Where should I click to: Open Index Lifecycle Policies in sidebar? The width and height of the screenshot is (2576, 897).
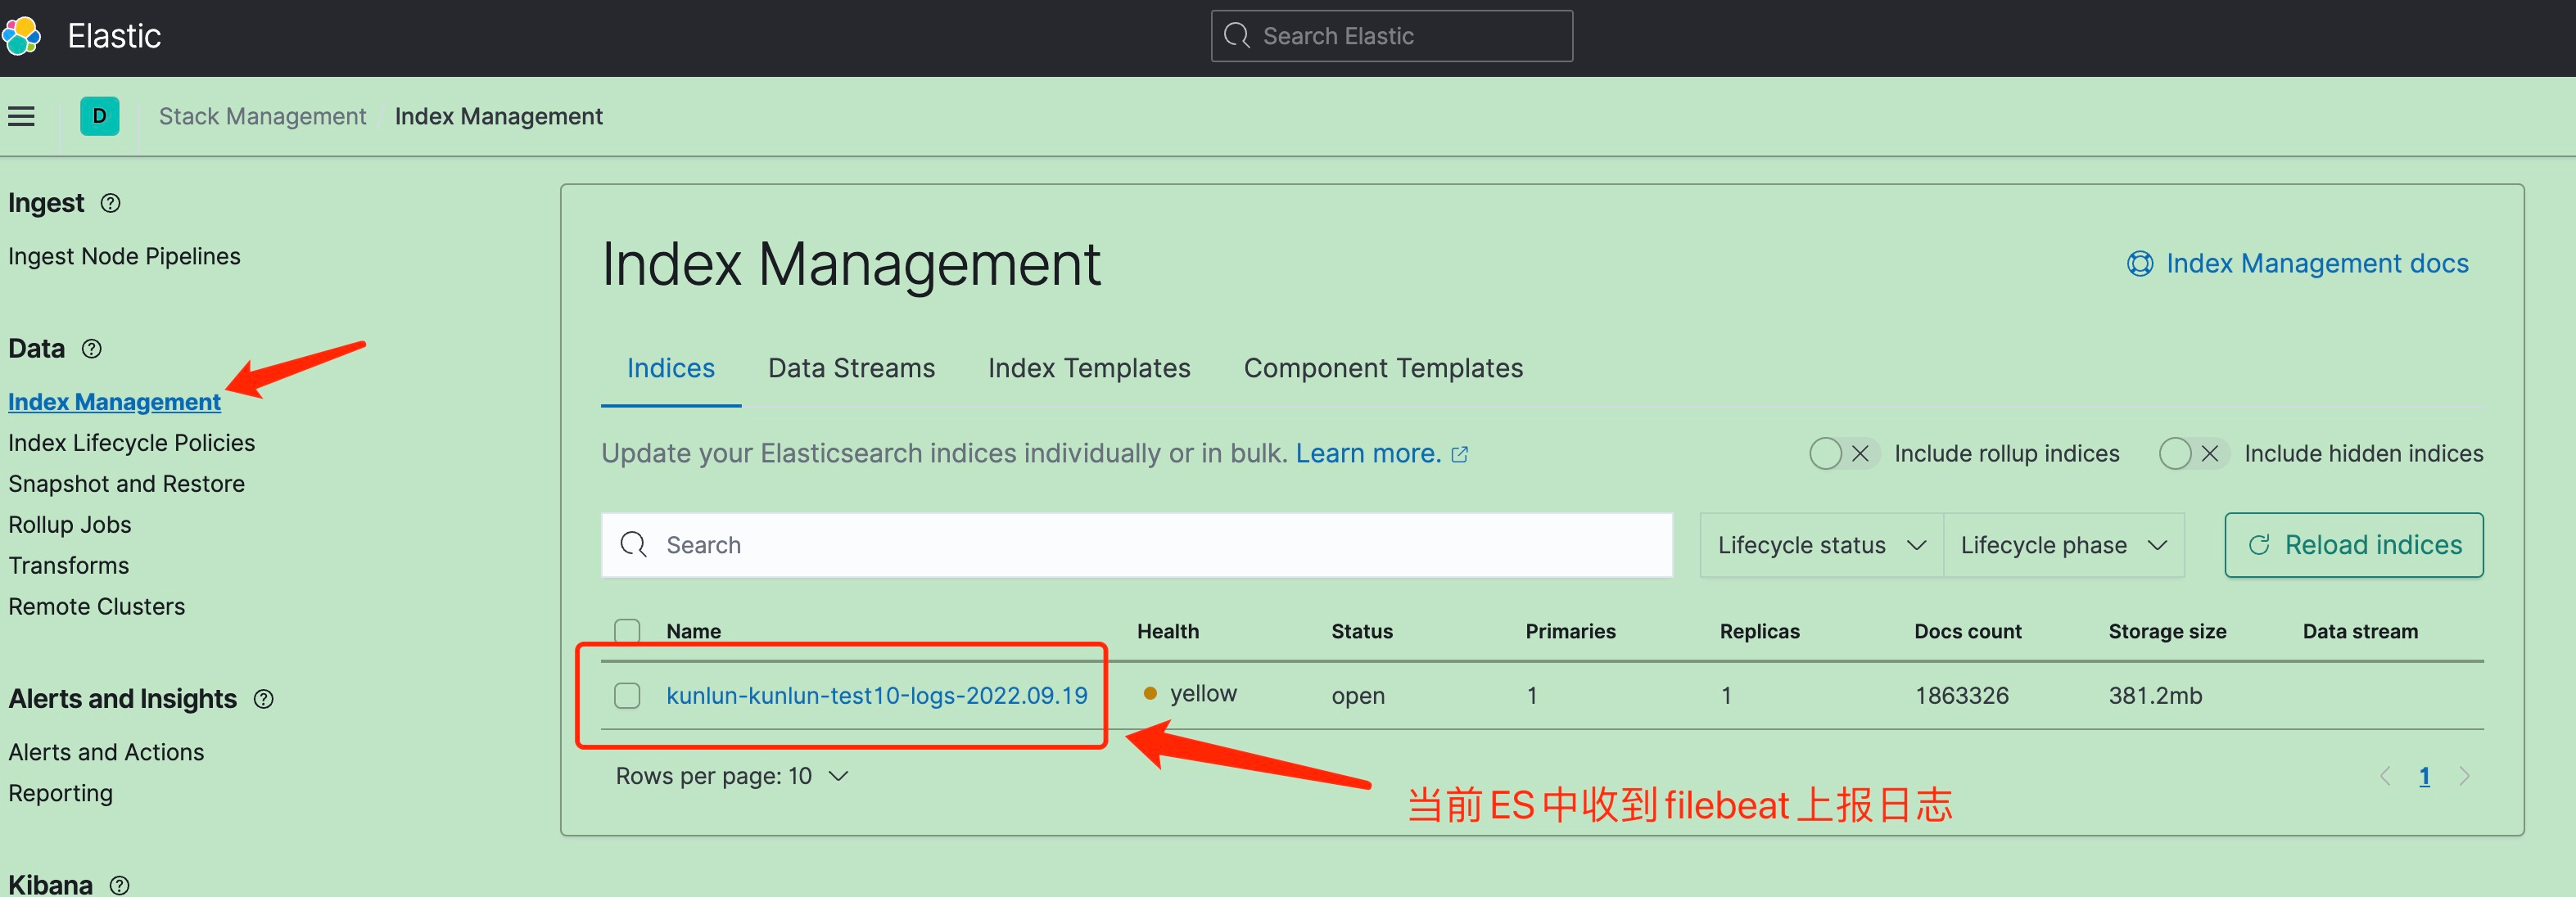pyautogui.click(x=132, y=443)
